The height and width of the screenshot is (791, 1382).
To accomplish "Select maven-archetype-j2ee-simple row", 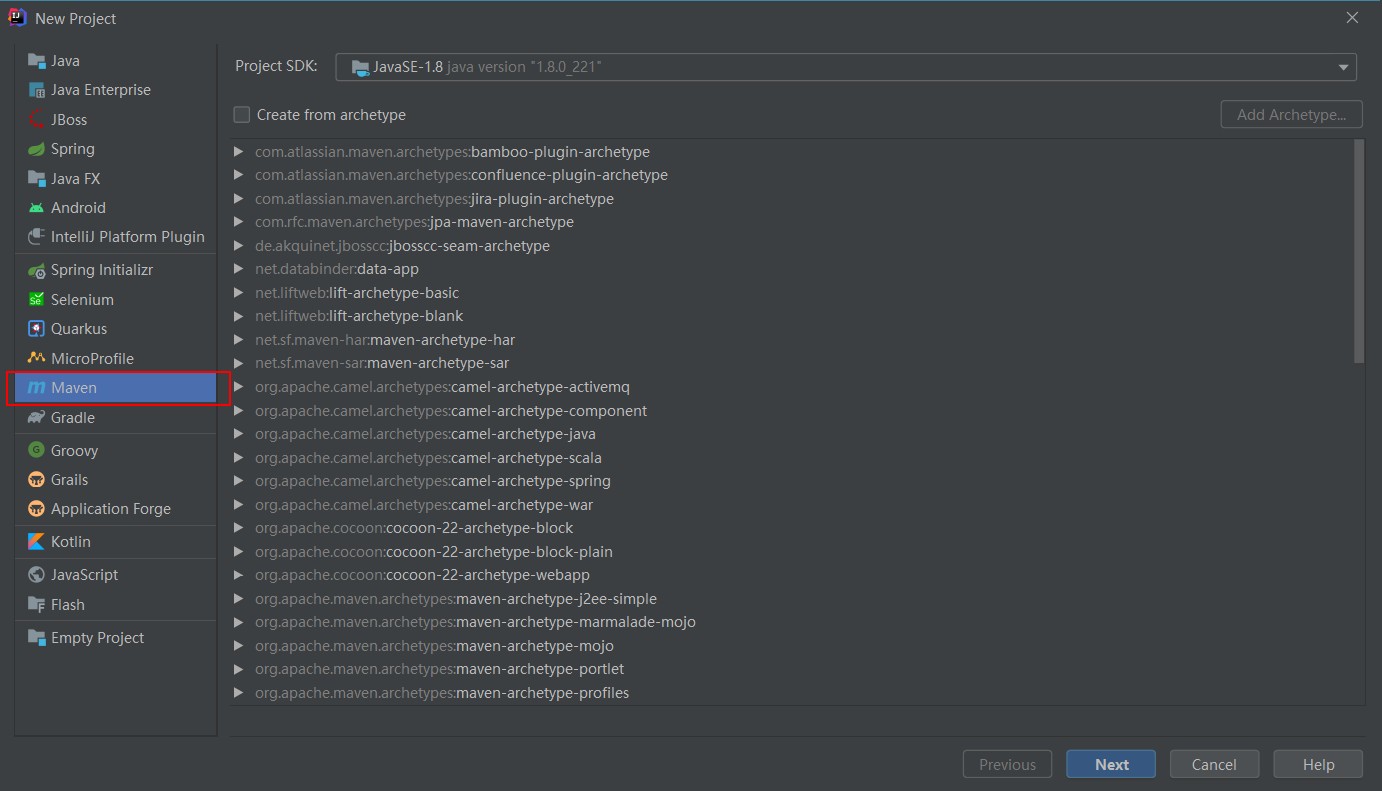I will tap(792, 599).
